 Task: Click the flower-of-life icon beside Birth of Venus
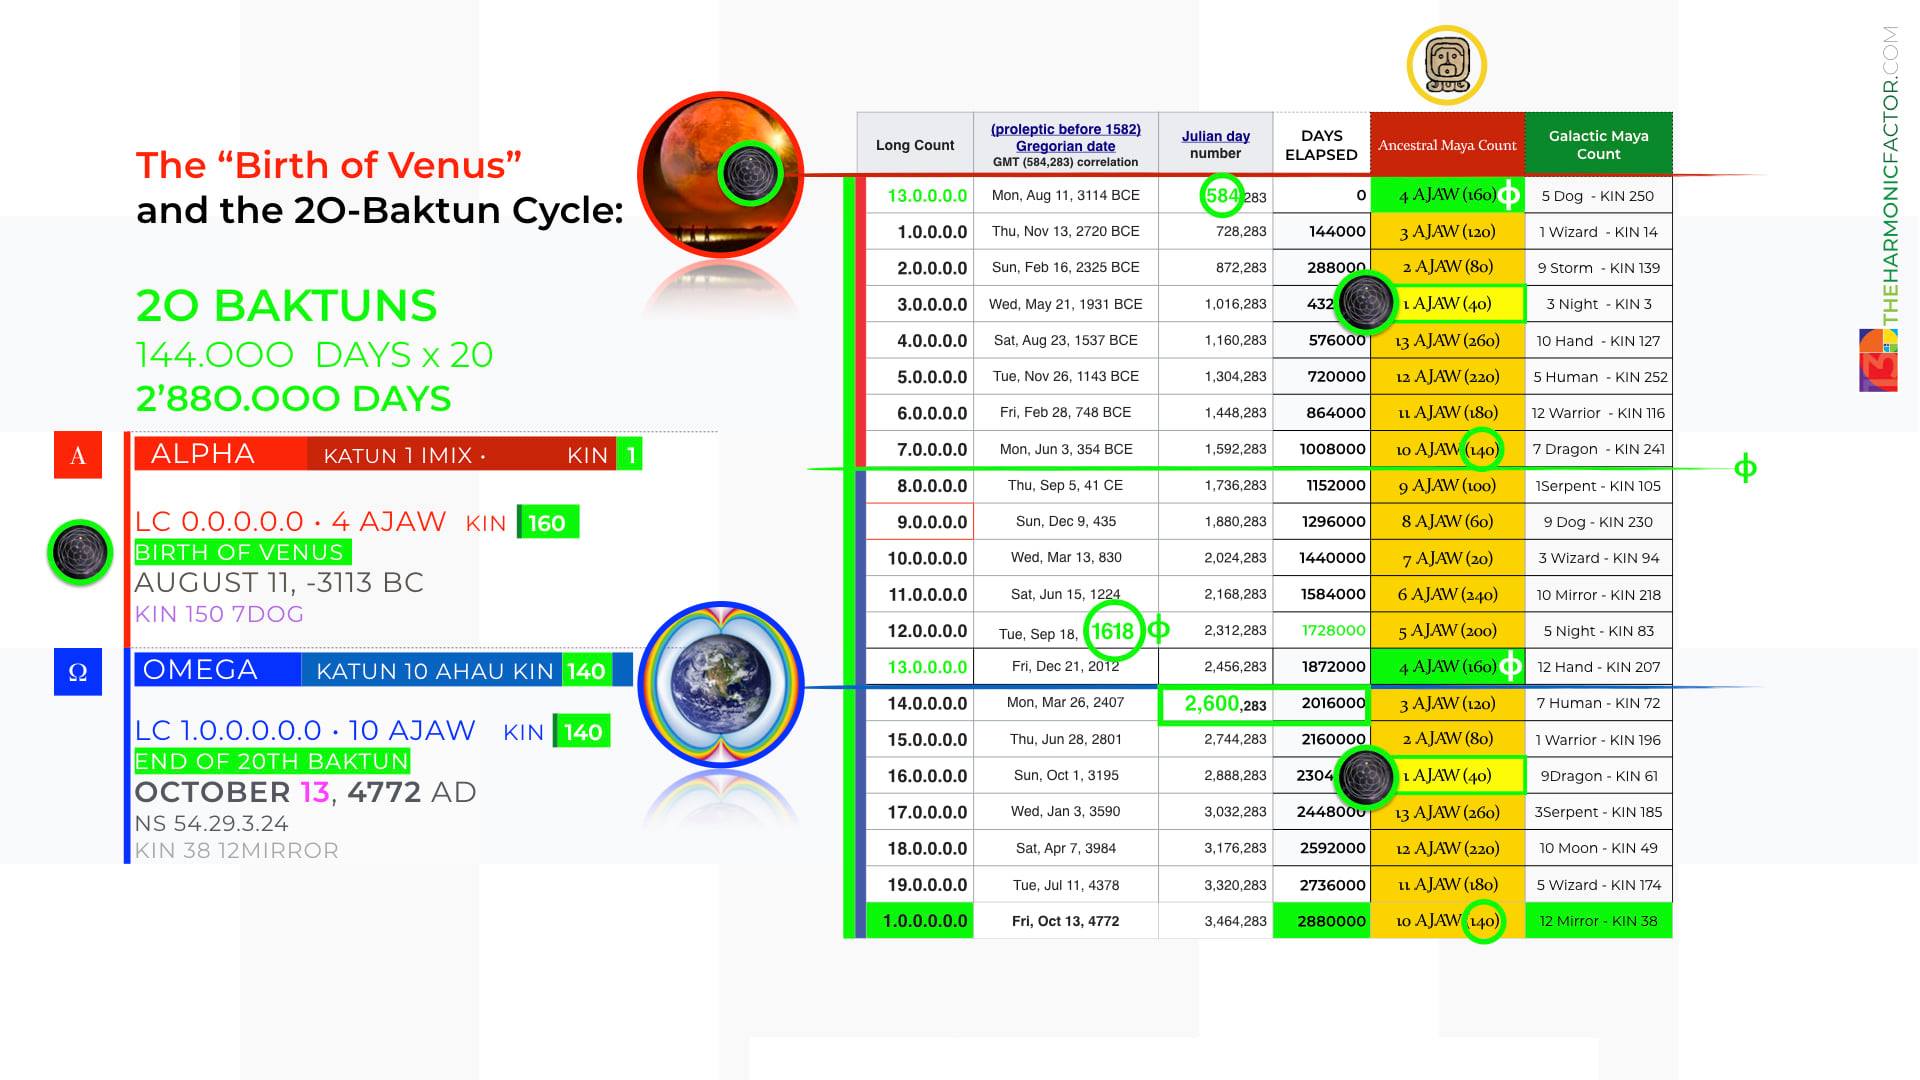click(x=80, y=551)
